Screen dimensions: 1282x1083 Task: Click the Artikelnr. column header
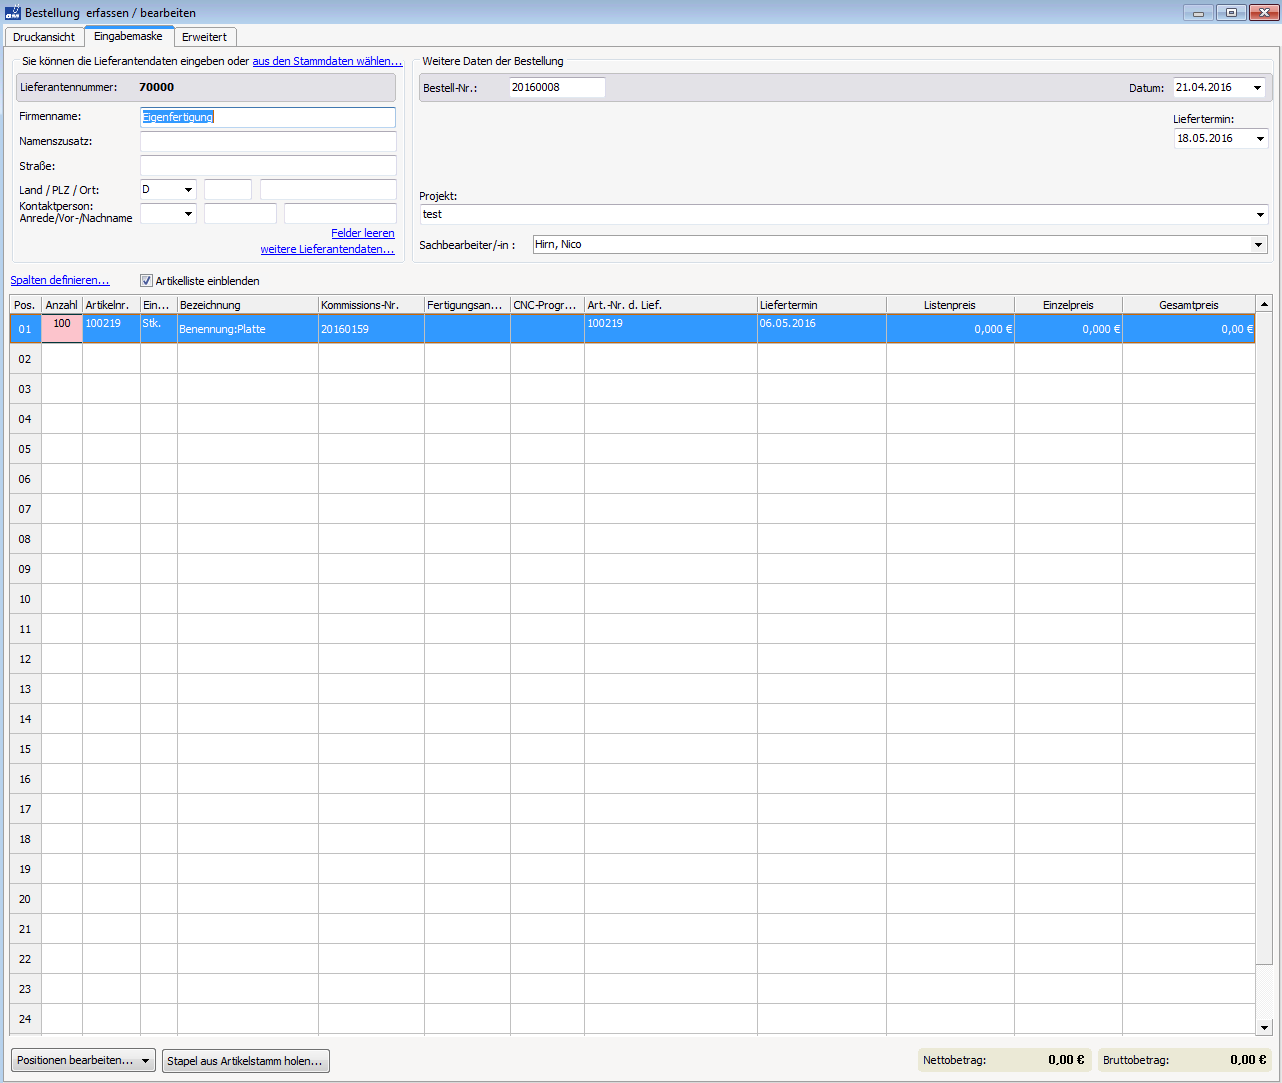pyautogui.click(x=111, y=305)
